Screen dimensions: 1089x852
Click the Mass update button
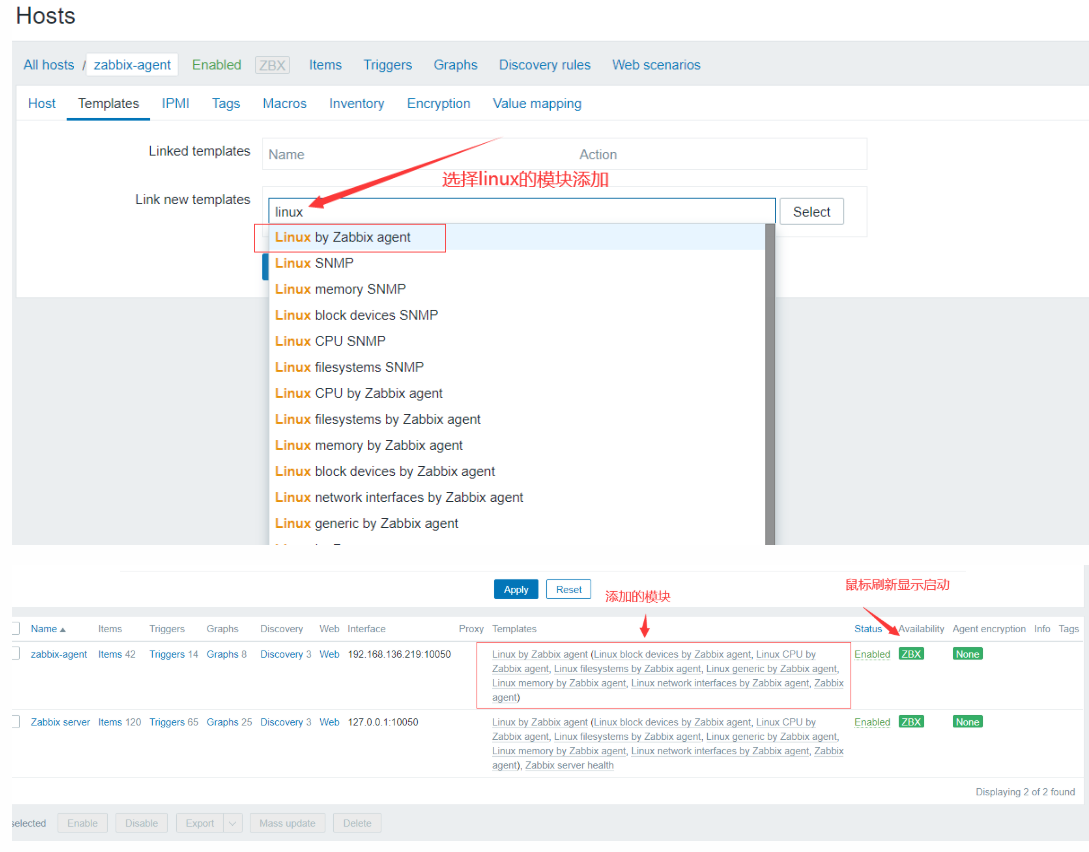[288, 824]
